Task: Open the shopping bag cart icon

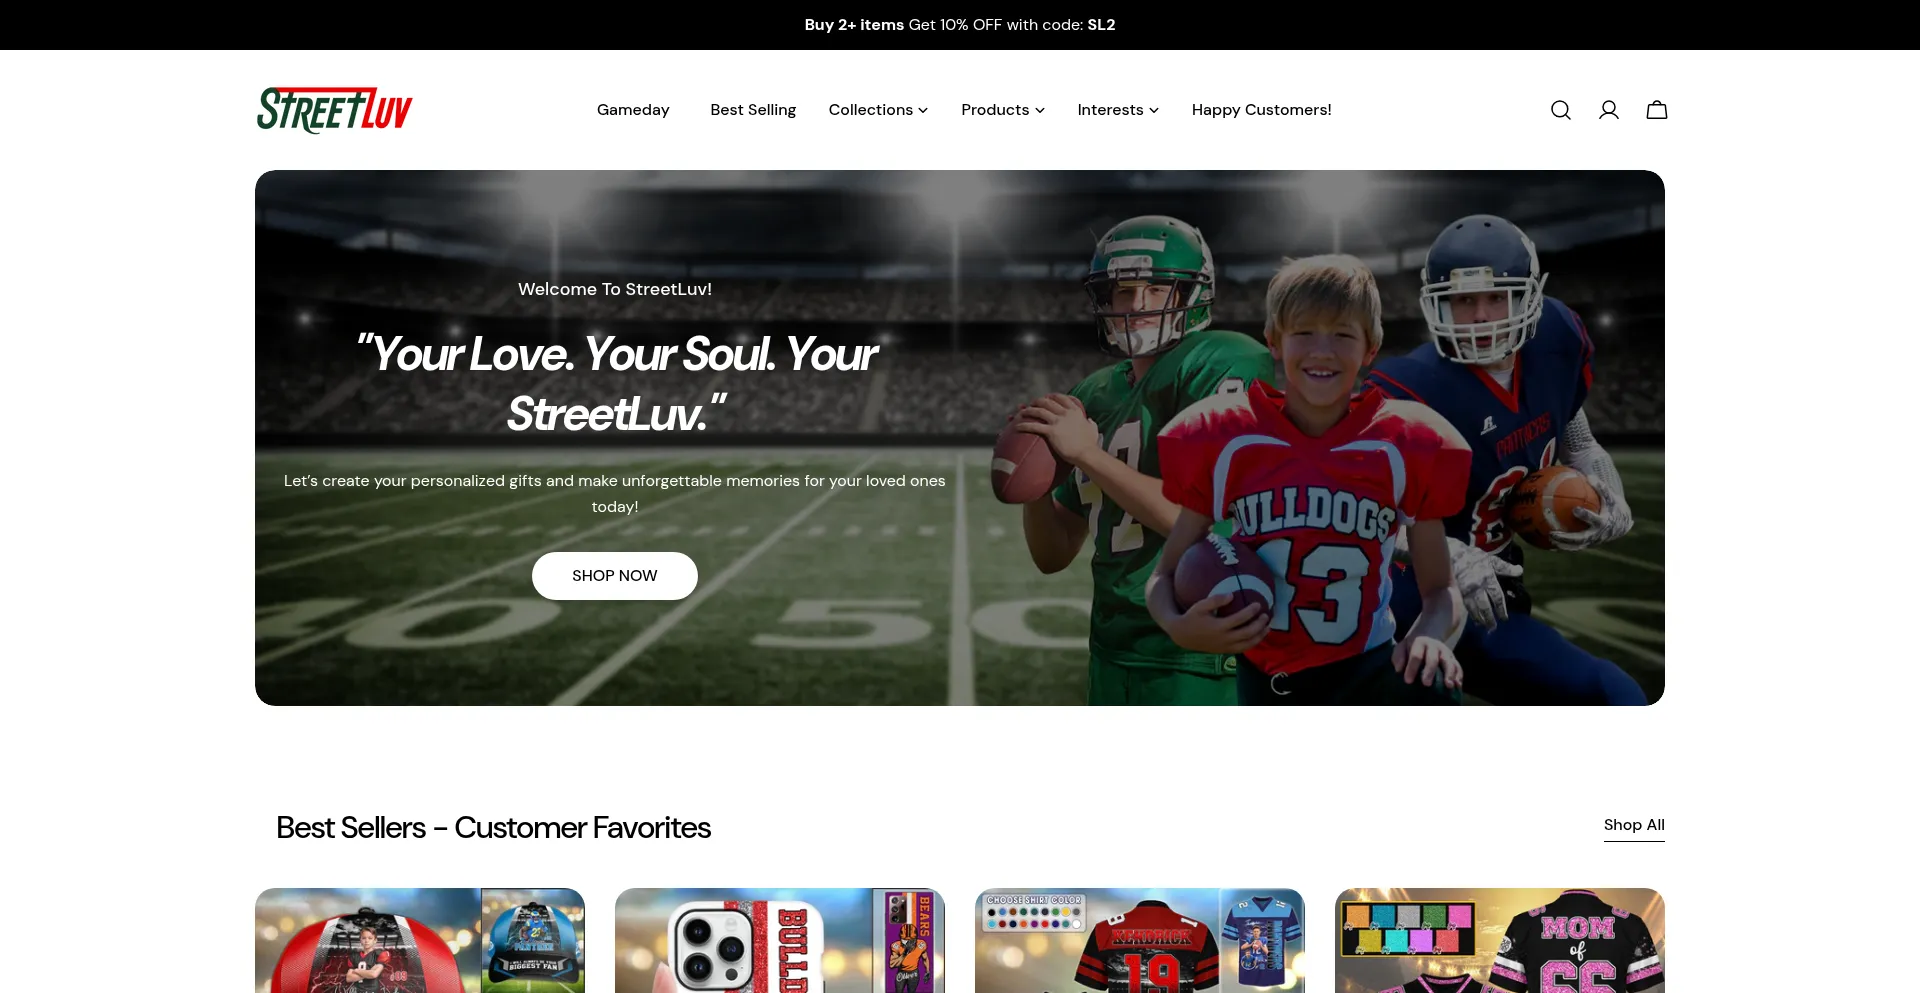Action: point(1656,110)
